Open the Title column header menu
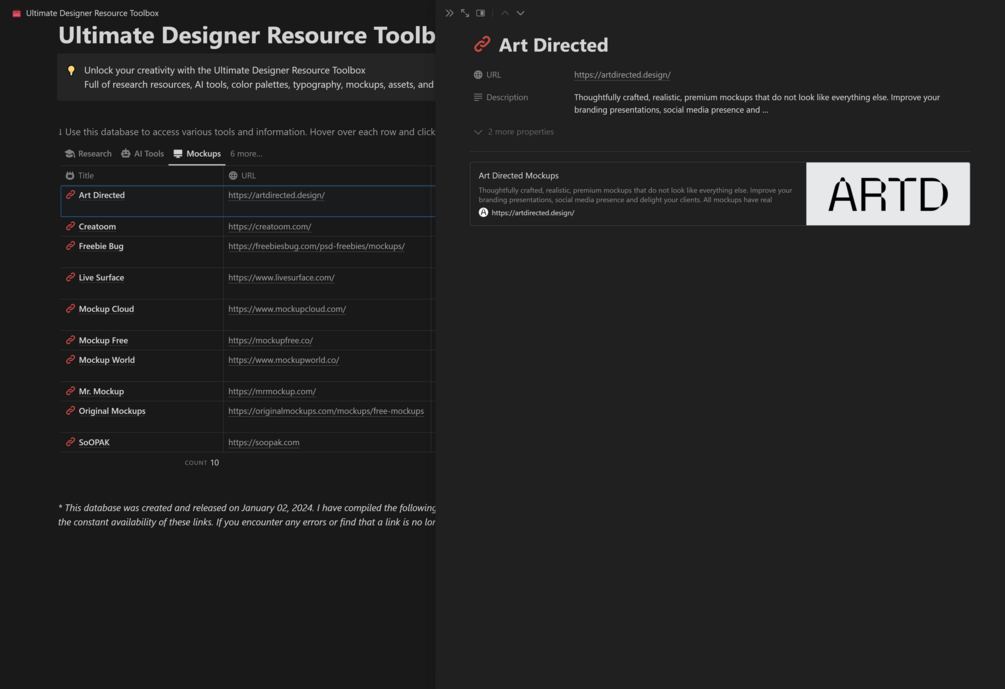Viewport: 1005px width, 689px height. (x=86, y=176)
